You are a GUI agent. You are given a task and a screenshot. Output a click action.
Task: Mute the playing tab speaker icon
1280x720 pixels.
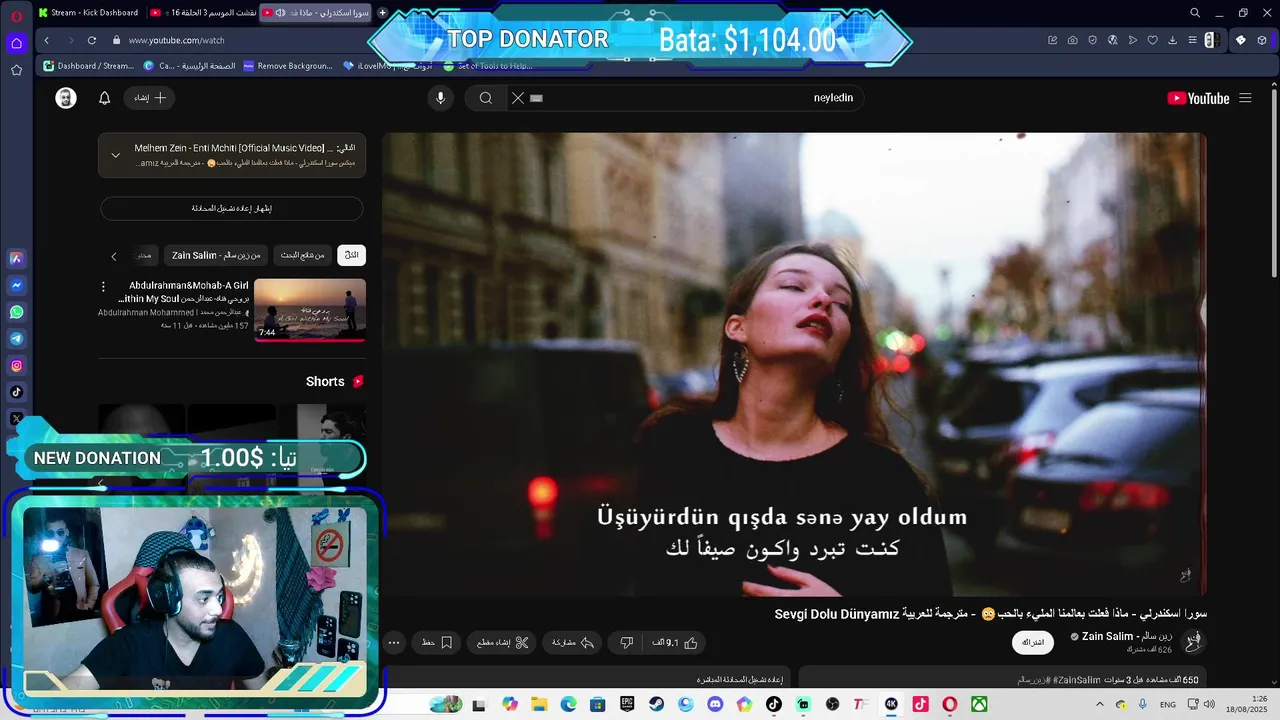coord(280,13)
